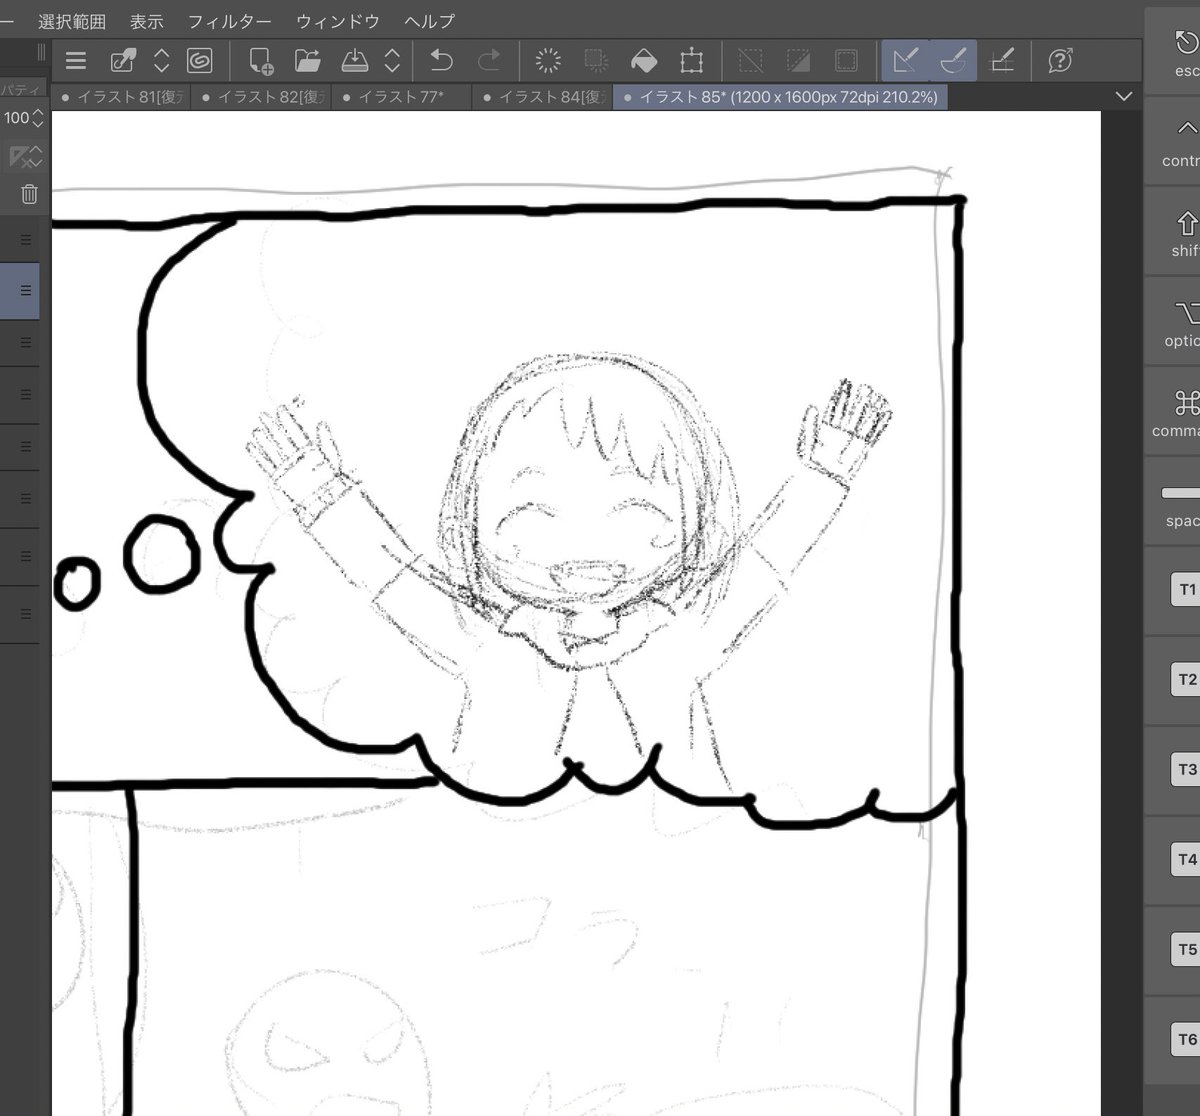This screenshot has height=1116, width=1200.
Task: Open the hamburger main menu
Action: [x=76, y=61]
